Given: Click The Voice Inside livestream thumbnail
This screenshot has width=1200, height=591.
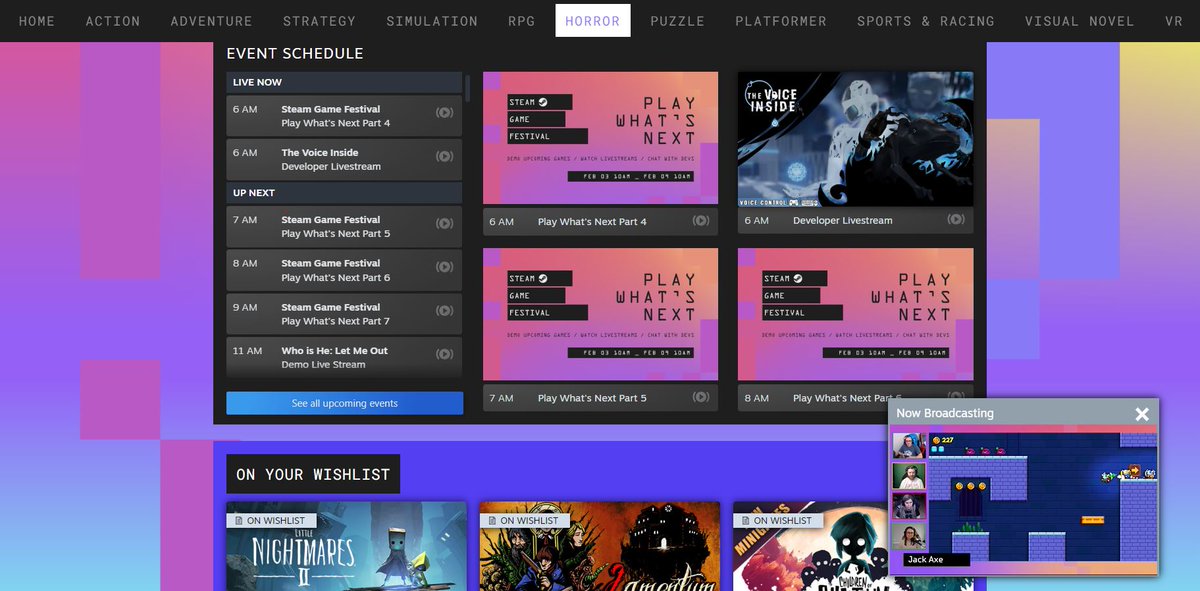Looking at the screenshot, I should click(x=855, y=139).
